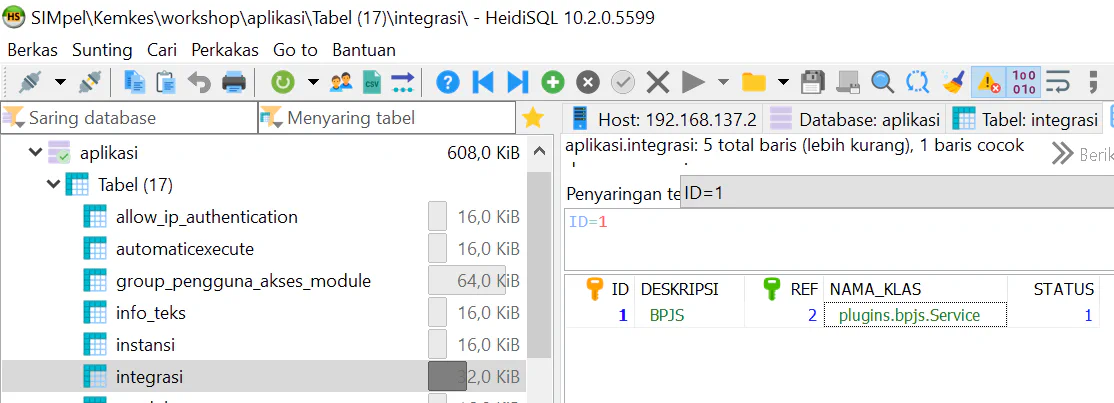Click the semicolon delimiter icon
Image resolution: width=1114 pixels, height=403 pixels.
[1093, 82]
